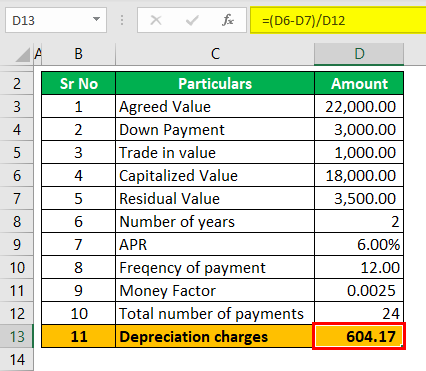426x371 pixels.
Task: Select the 'Agreed Value' cell
Action: click(x=215, y=107)
